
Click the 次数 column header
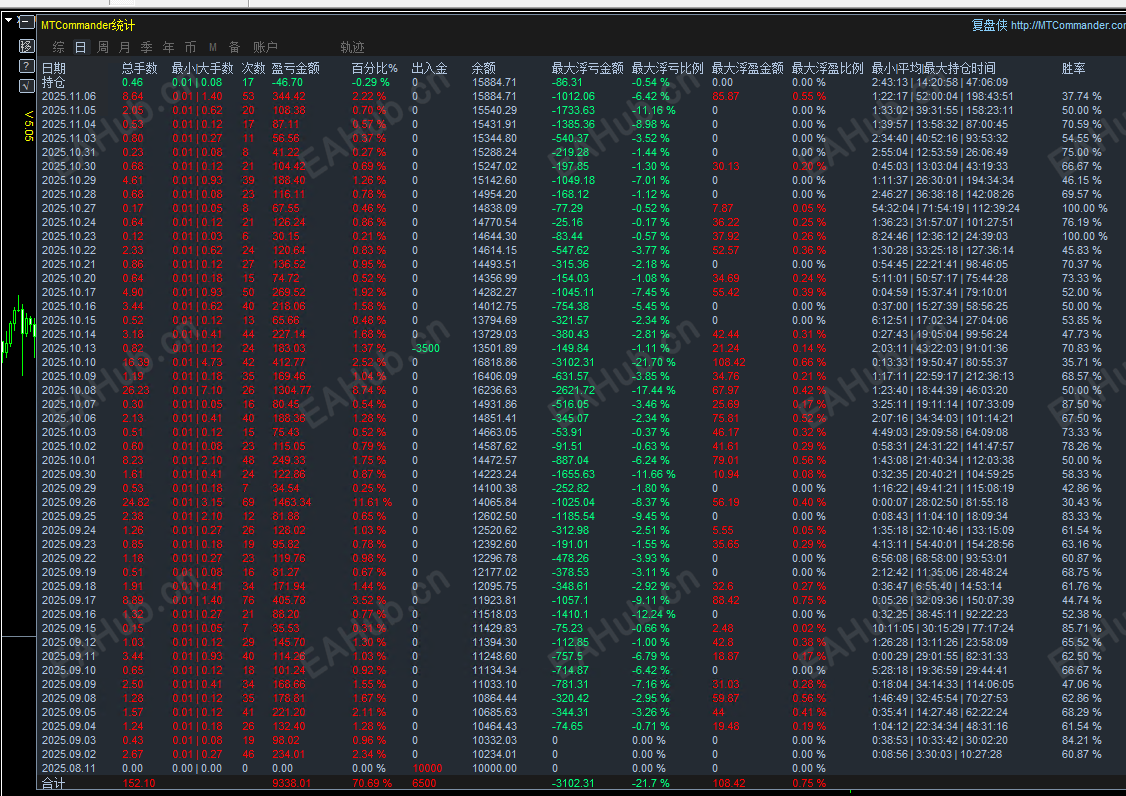[x=253, y=68]
